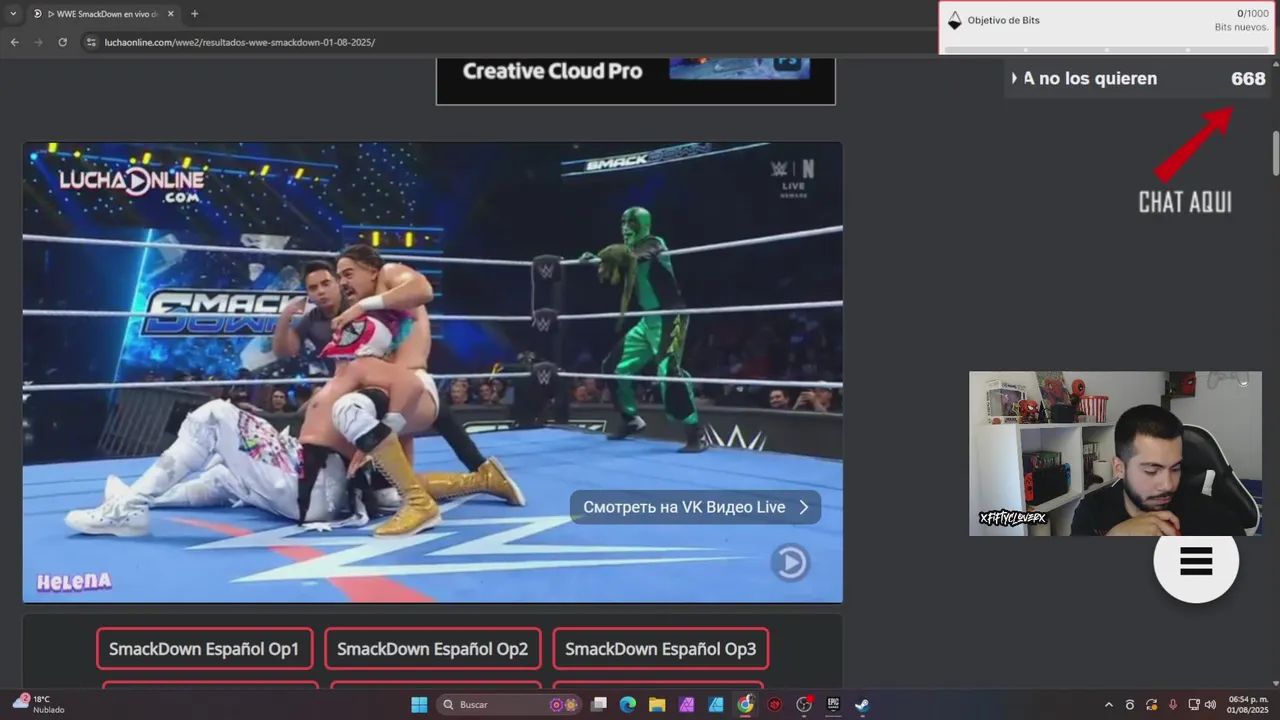Click the viewer count 668
Image resolution: width=1280 pixels, height=720 pixels.
click(1248, 79)
